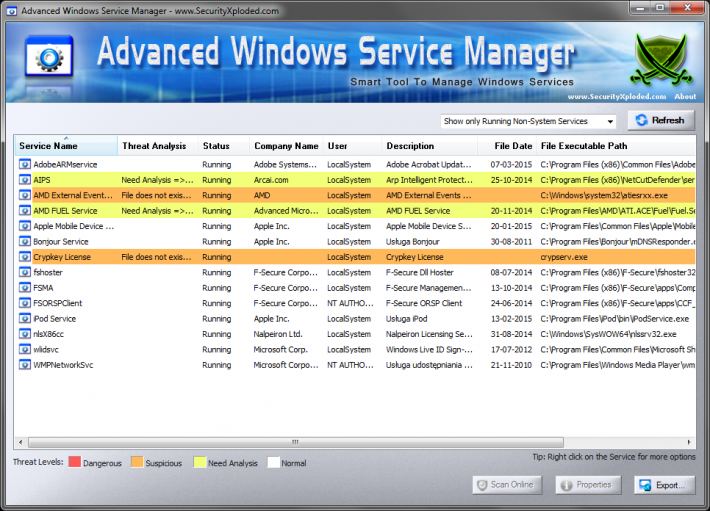Click the AIPS service row icon

24,180
